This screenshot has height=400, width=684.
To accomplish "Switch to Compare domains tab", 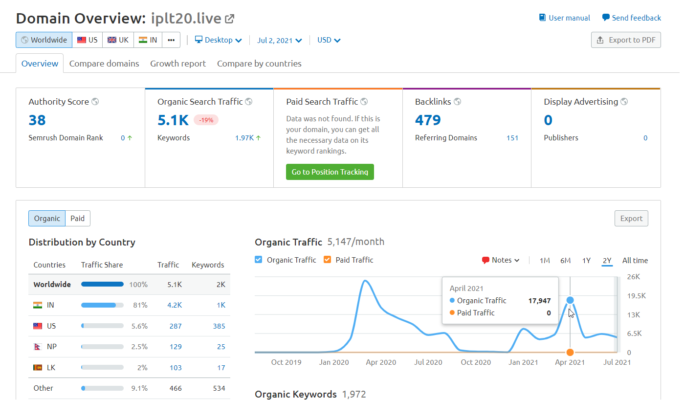I will [104, 64].
